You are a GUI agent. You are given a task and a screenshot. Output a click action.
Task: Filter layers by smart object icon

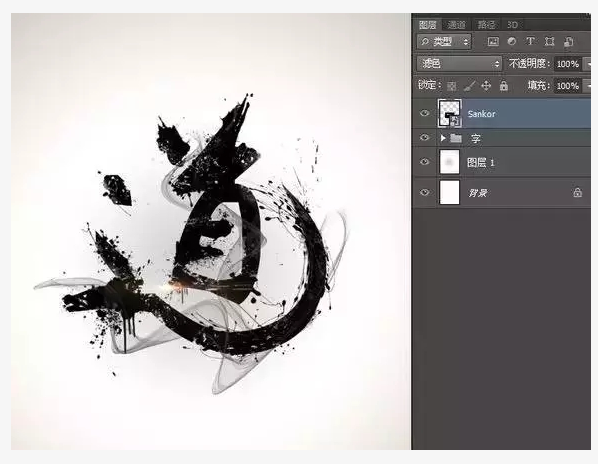pos(568,42)
